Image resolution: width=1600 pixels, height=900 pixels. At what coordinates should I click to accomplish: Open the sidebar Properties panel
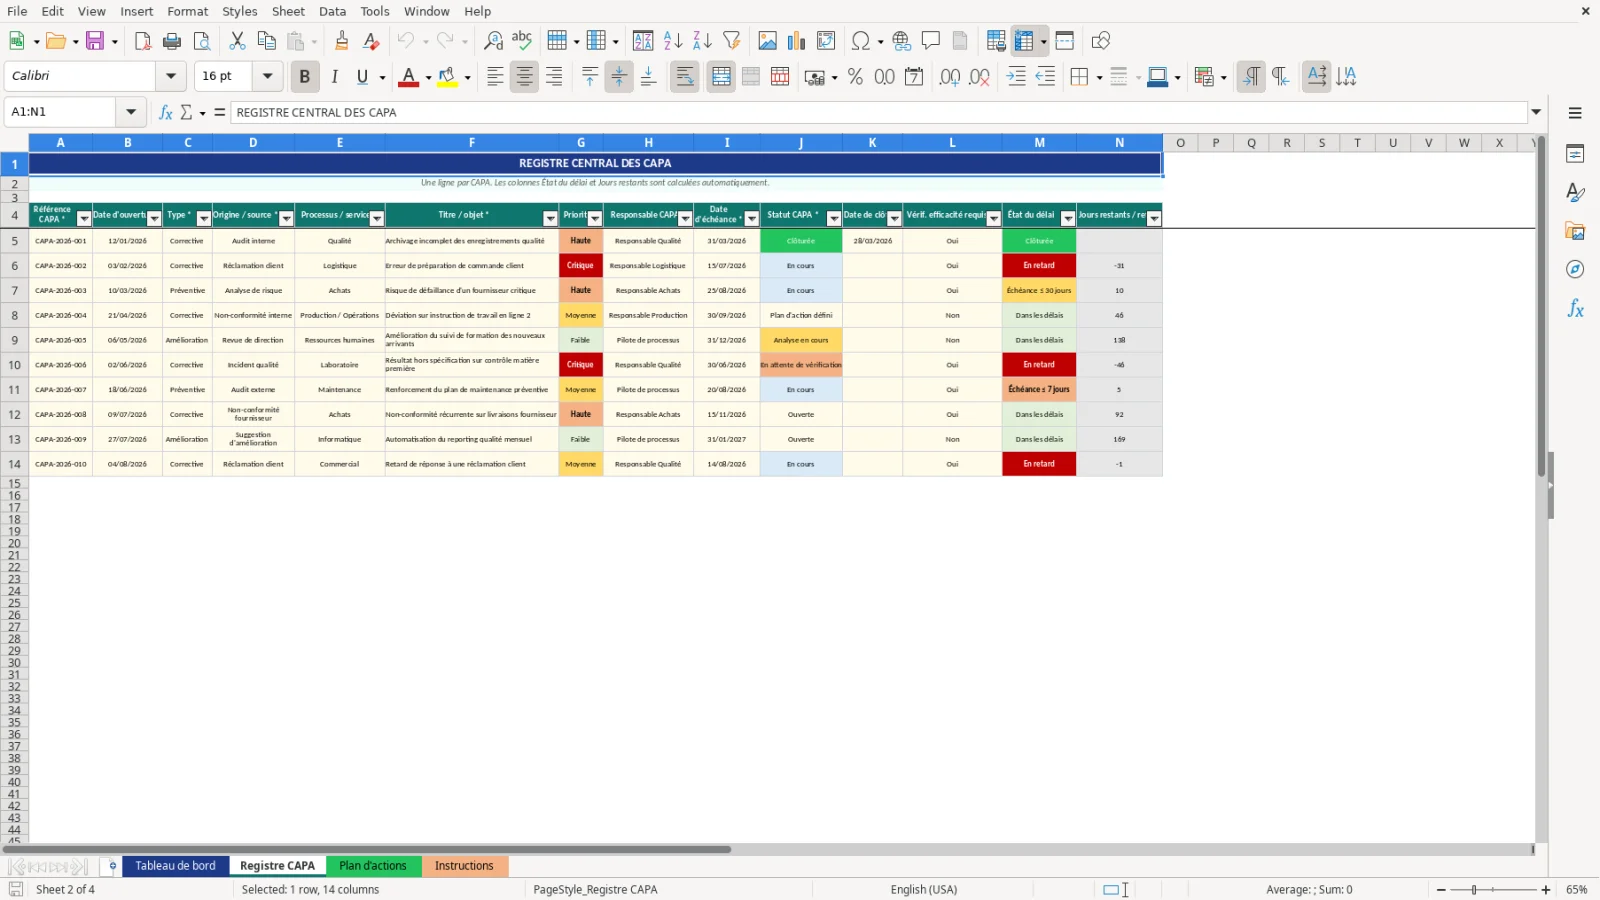[x=1575, y=154]
